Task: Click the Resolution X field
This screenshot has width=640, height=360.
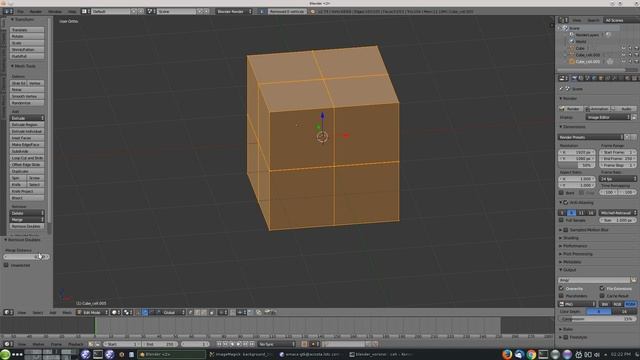Action: [x=577, y=152]
